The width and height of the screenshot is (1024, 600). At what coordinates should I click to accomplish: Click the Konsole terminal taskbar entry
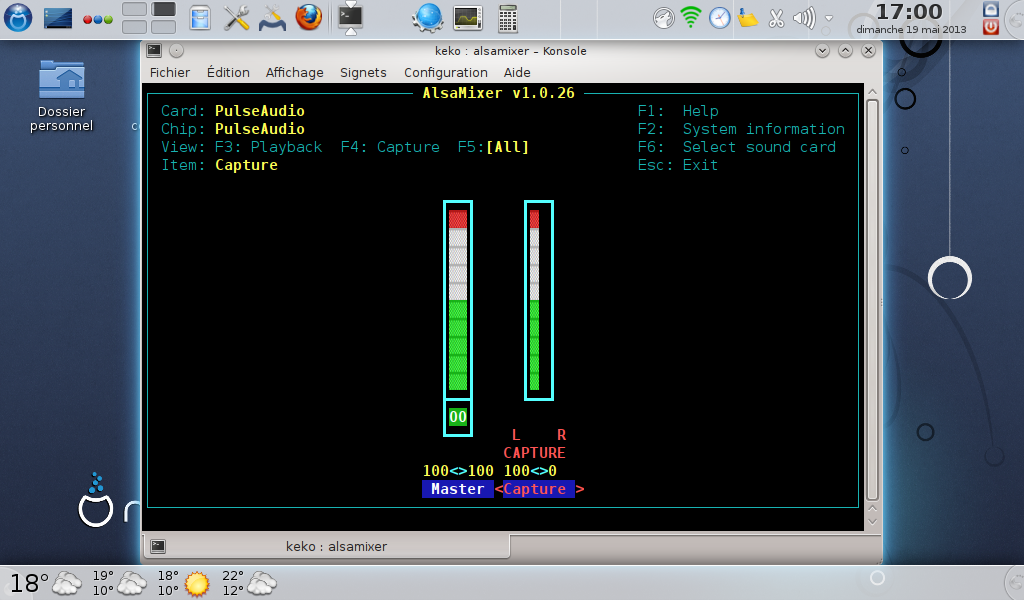pos(351,18)
